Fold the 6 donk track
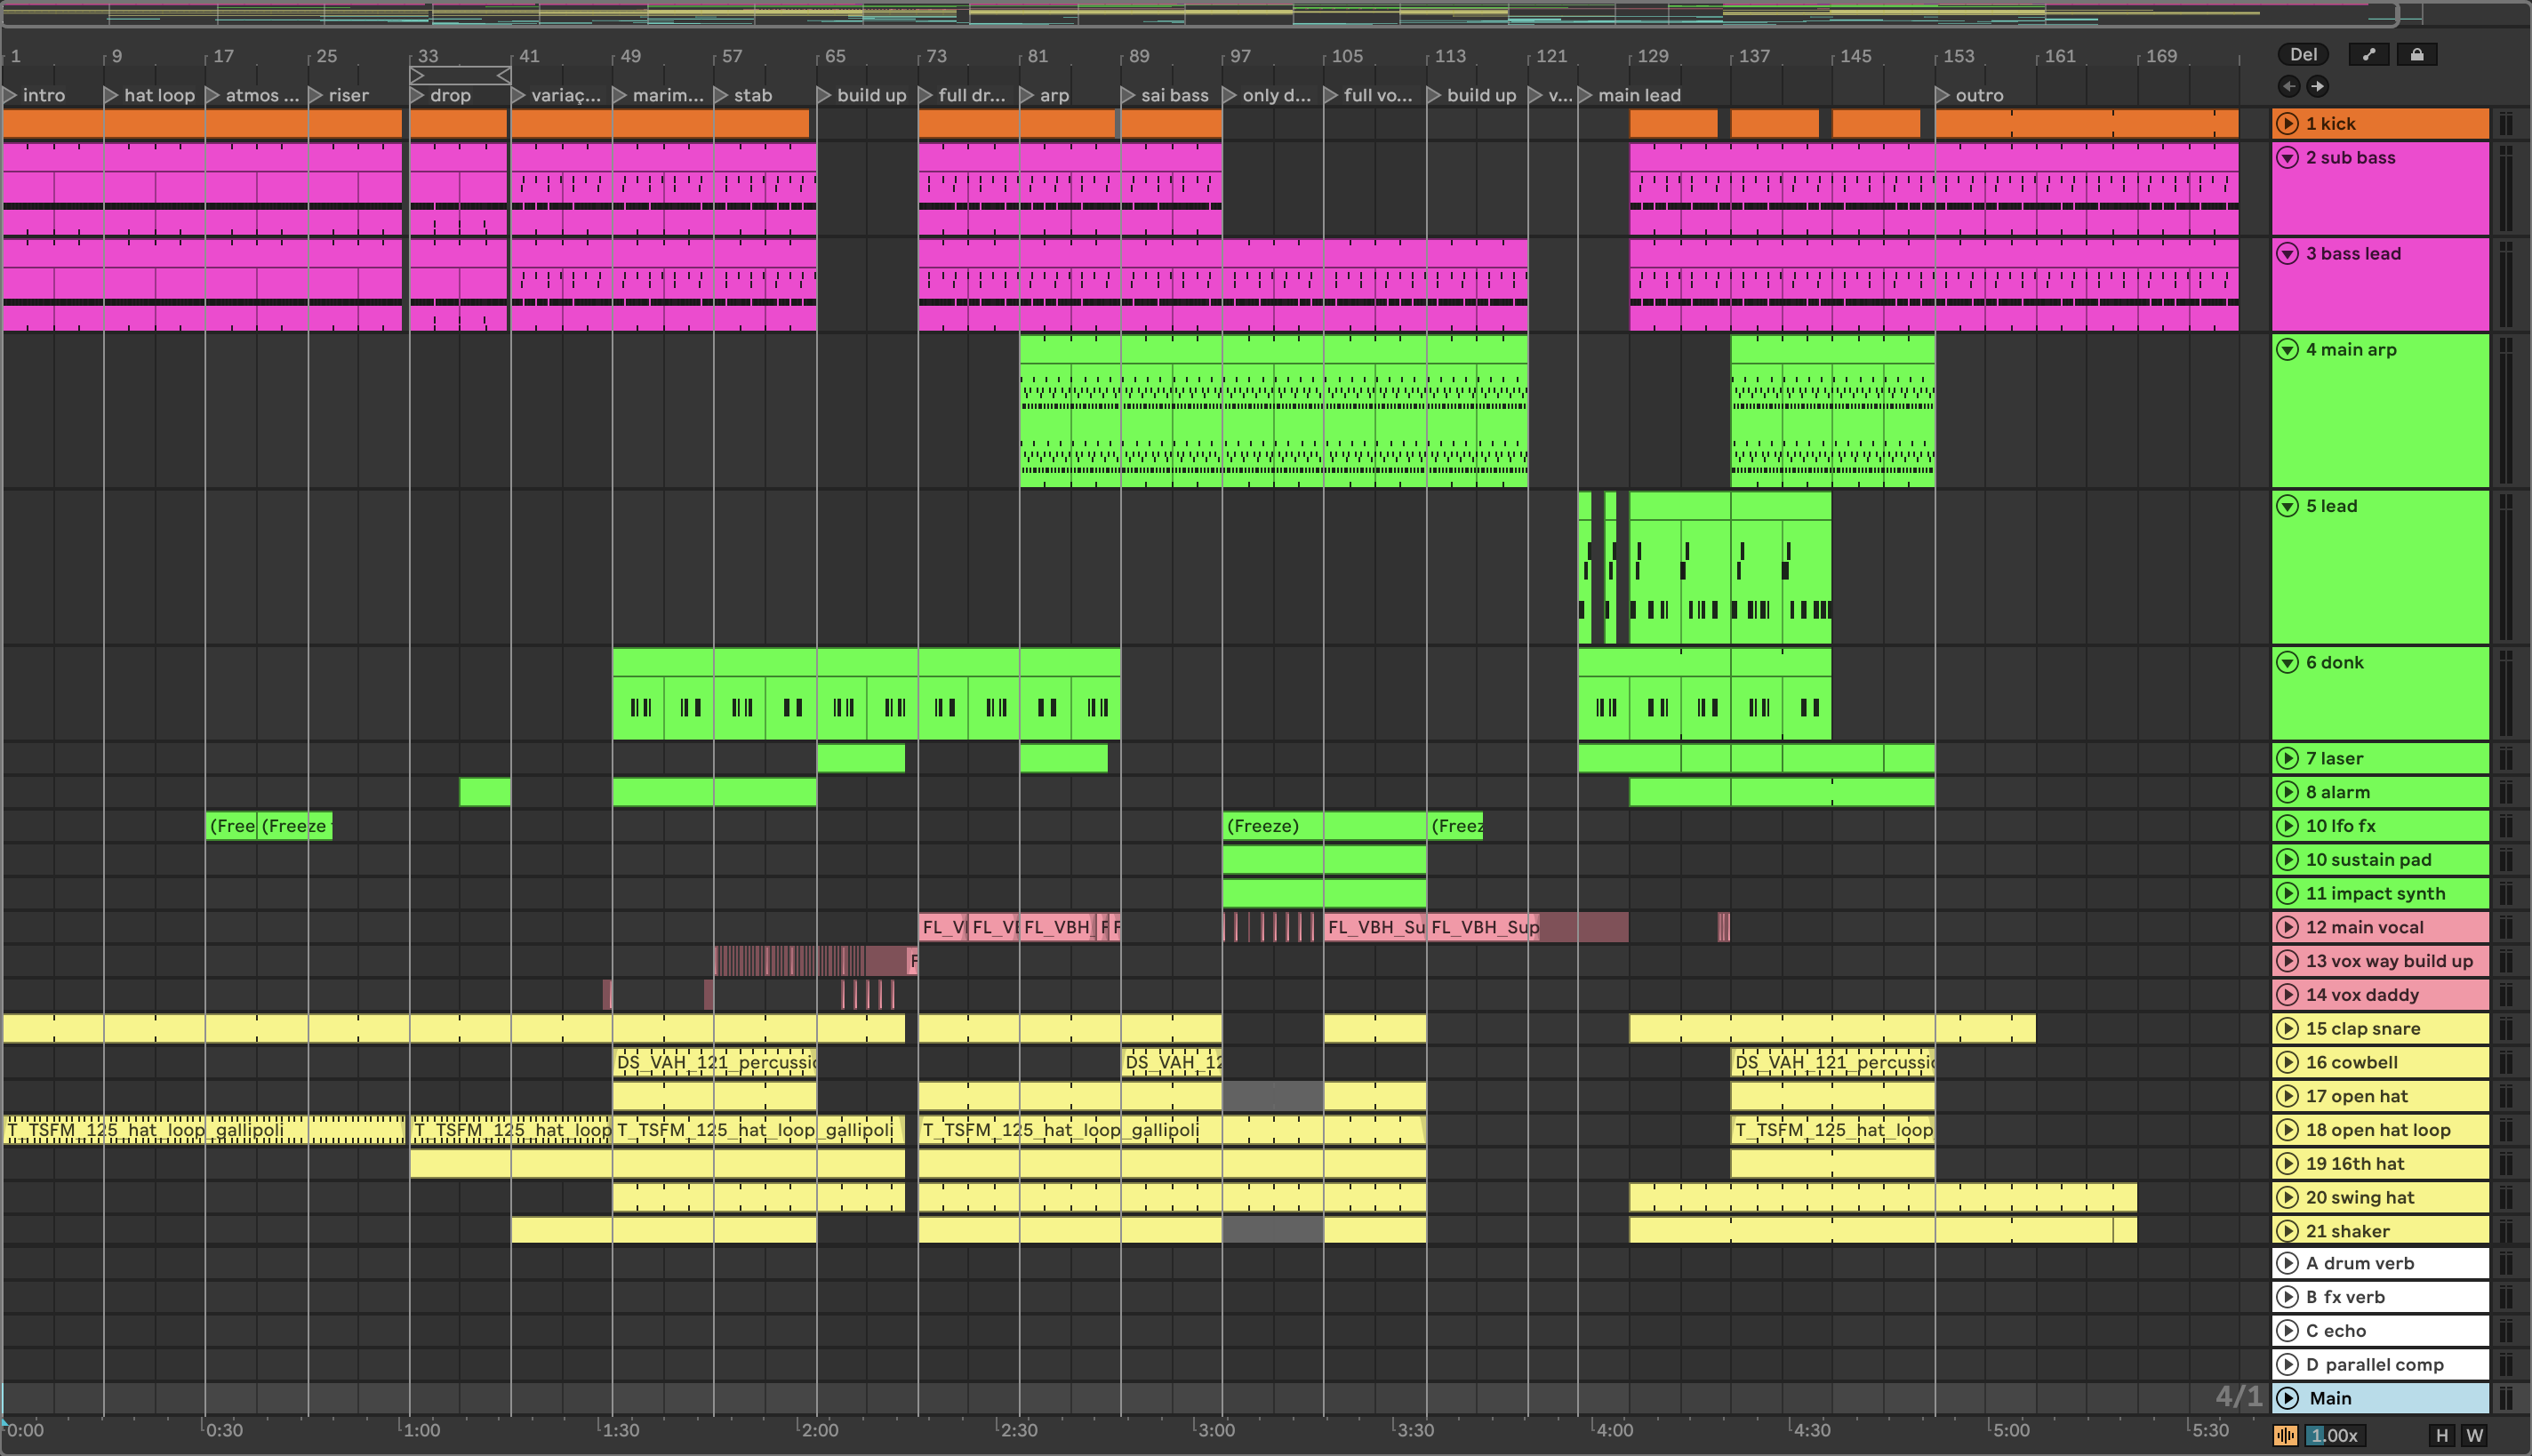This screenshot has width=2532, height=1456. [2287, 662]
